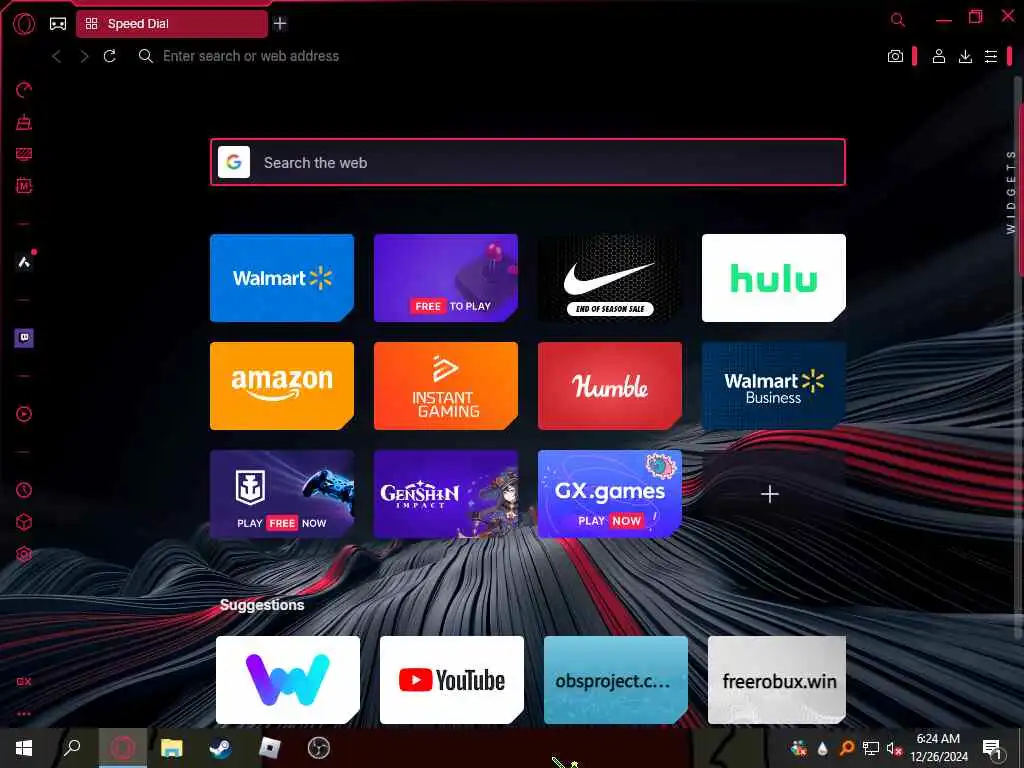Open the profile account icon
Screen dimensions: 1024x768
(x=938, y=56)
